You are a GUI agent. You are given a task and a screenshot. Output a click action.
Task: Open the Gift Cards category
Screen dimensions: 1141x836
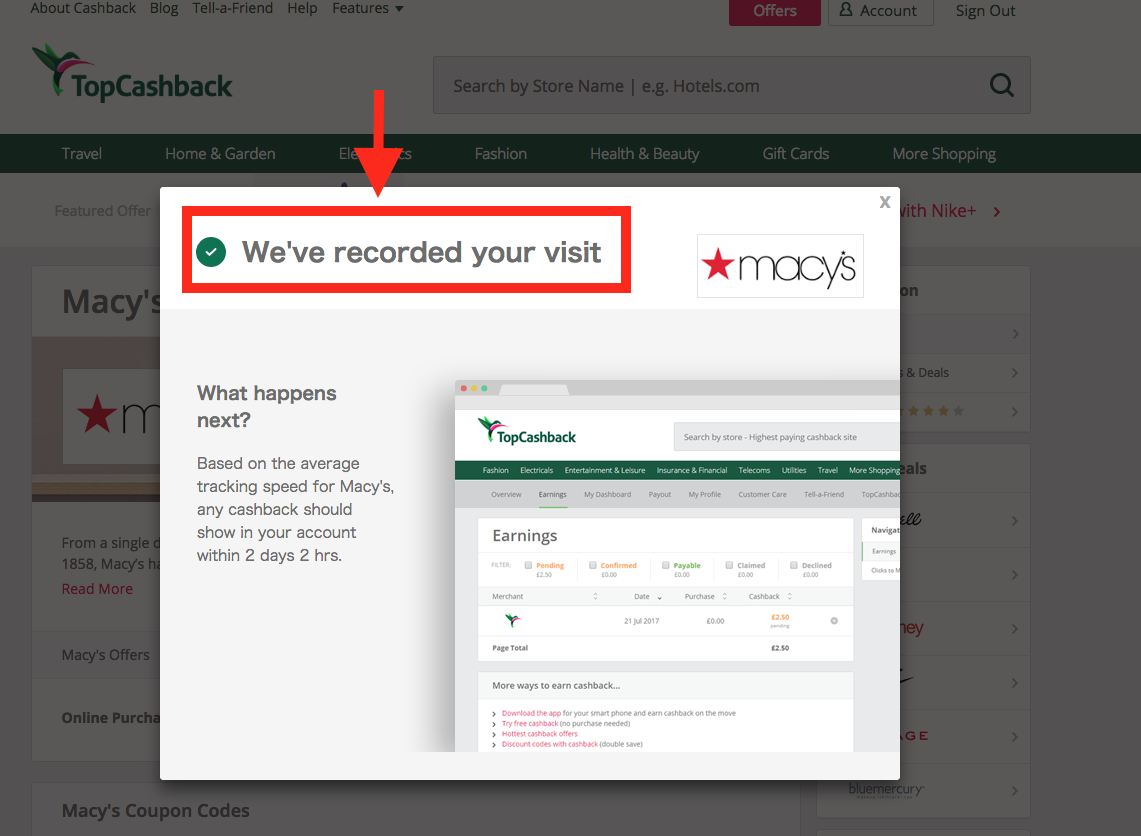[795, 154]
